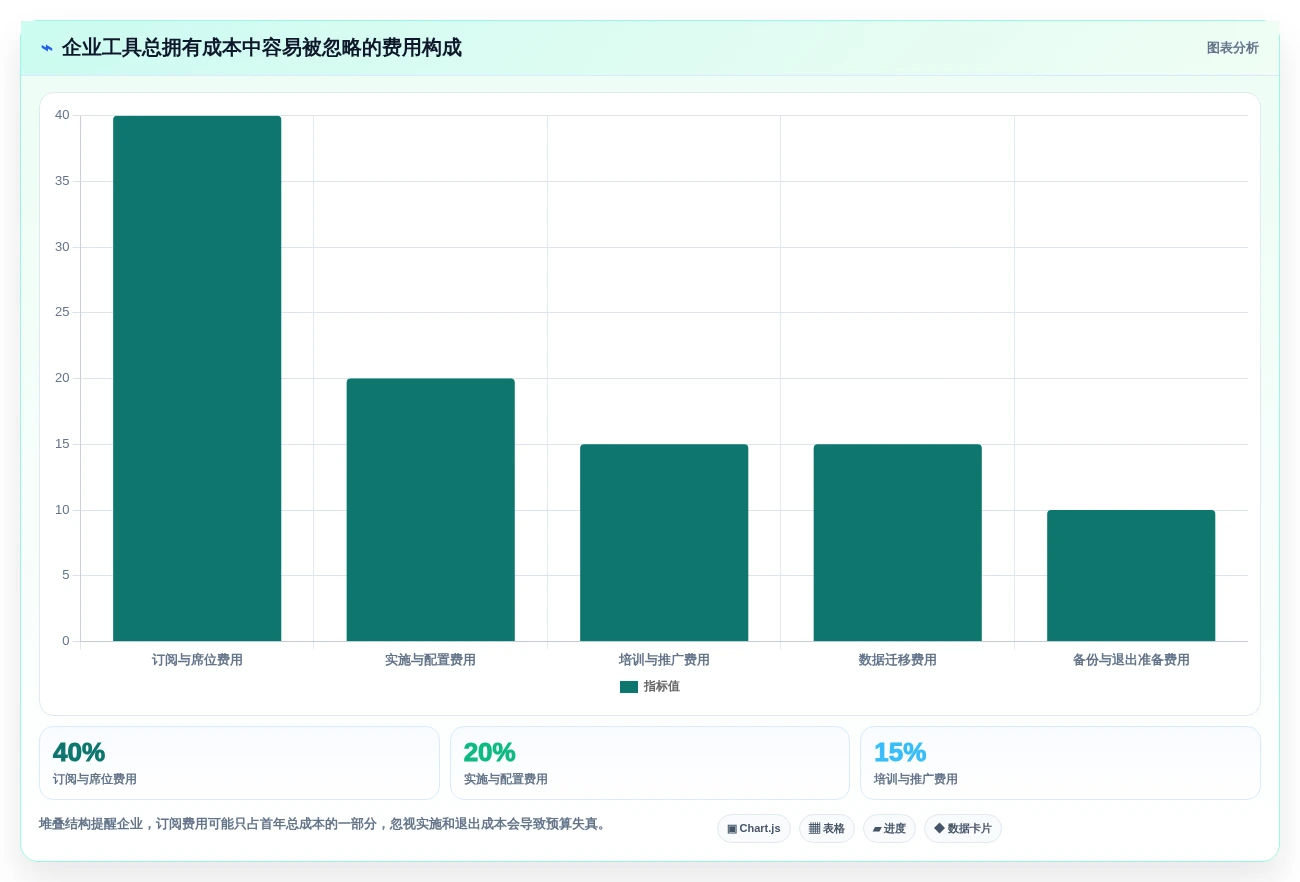Click the y-axis value 35
The image size is (1300, 882).
pos(62,181)
